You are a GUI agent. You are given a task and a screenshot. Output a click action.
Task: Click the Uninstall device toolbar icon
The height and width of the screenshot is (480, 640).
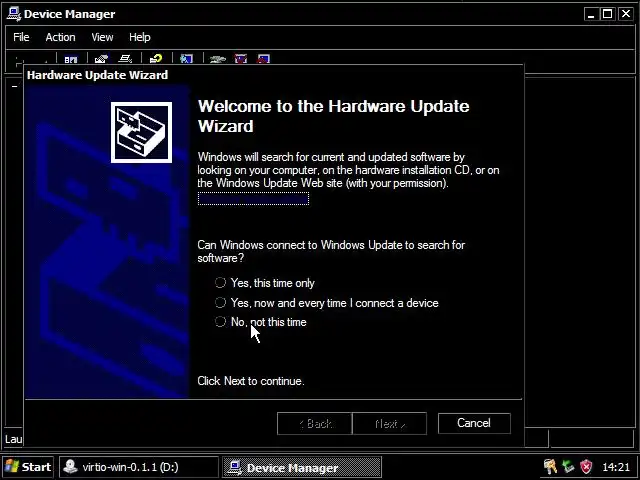click(240, 60)
